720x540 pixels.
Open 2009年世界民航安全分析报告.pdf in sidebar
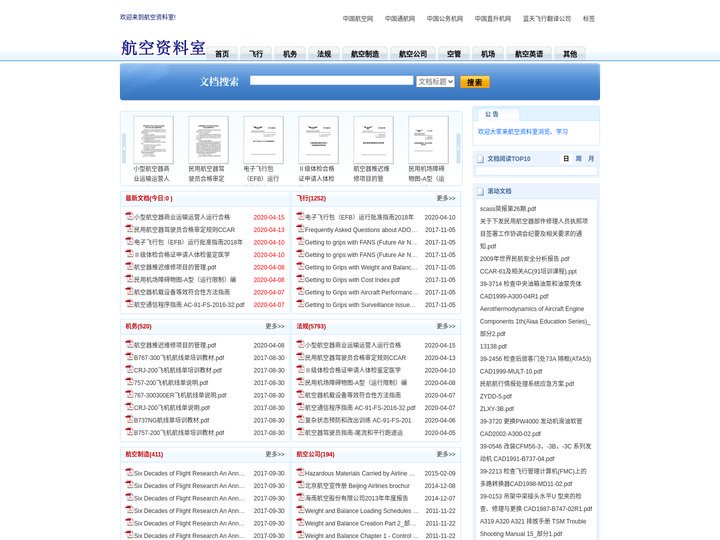524,259
